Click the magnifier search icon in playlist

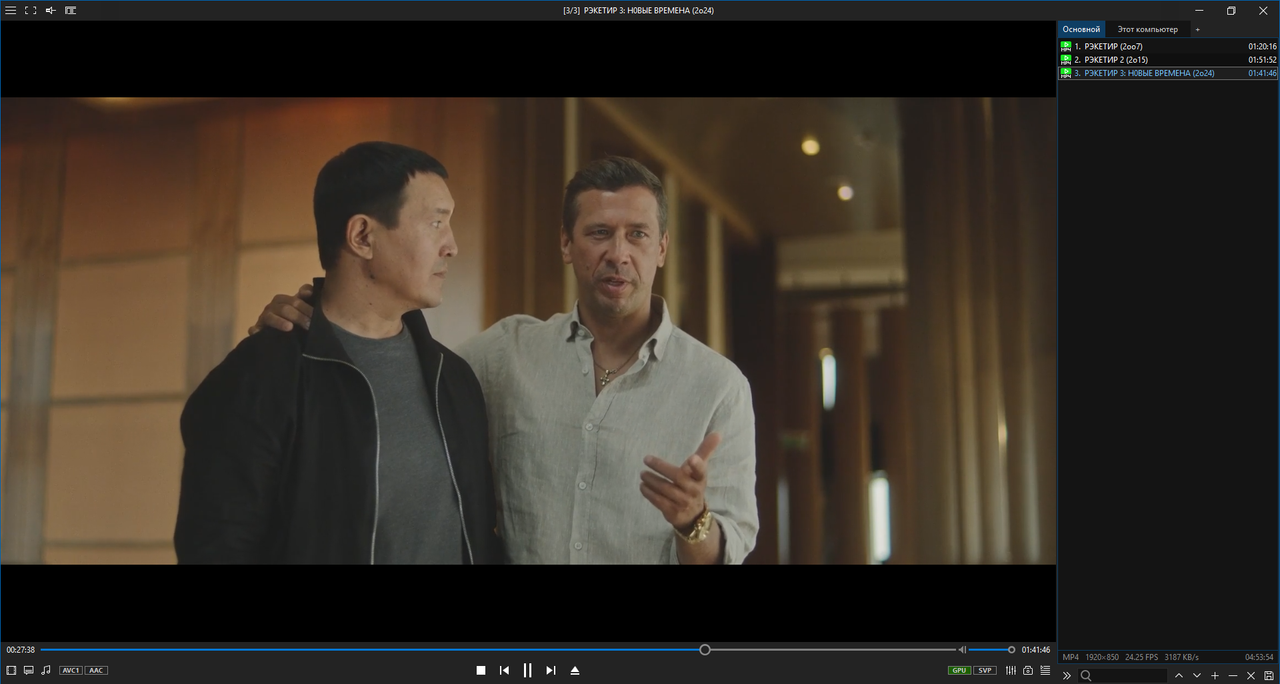pos(1086,676)
